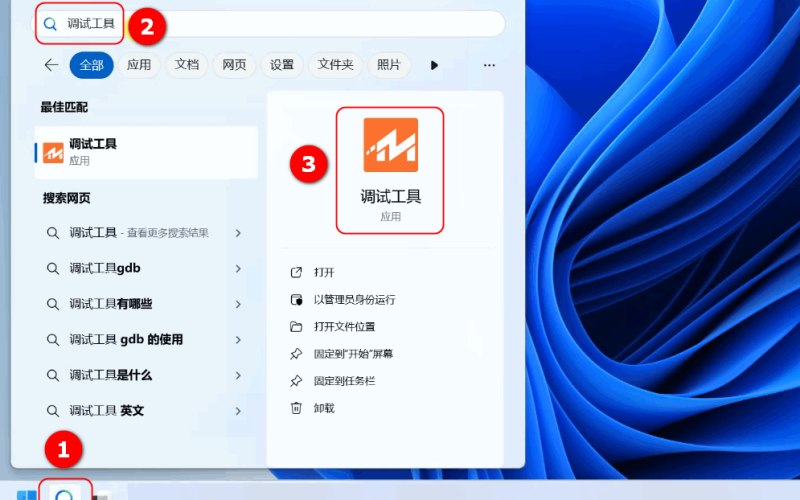Expand chevron for 调试工具gdb row
The image size is (800, 500).
click(x=238, y=268)
